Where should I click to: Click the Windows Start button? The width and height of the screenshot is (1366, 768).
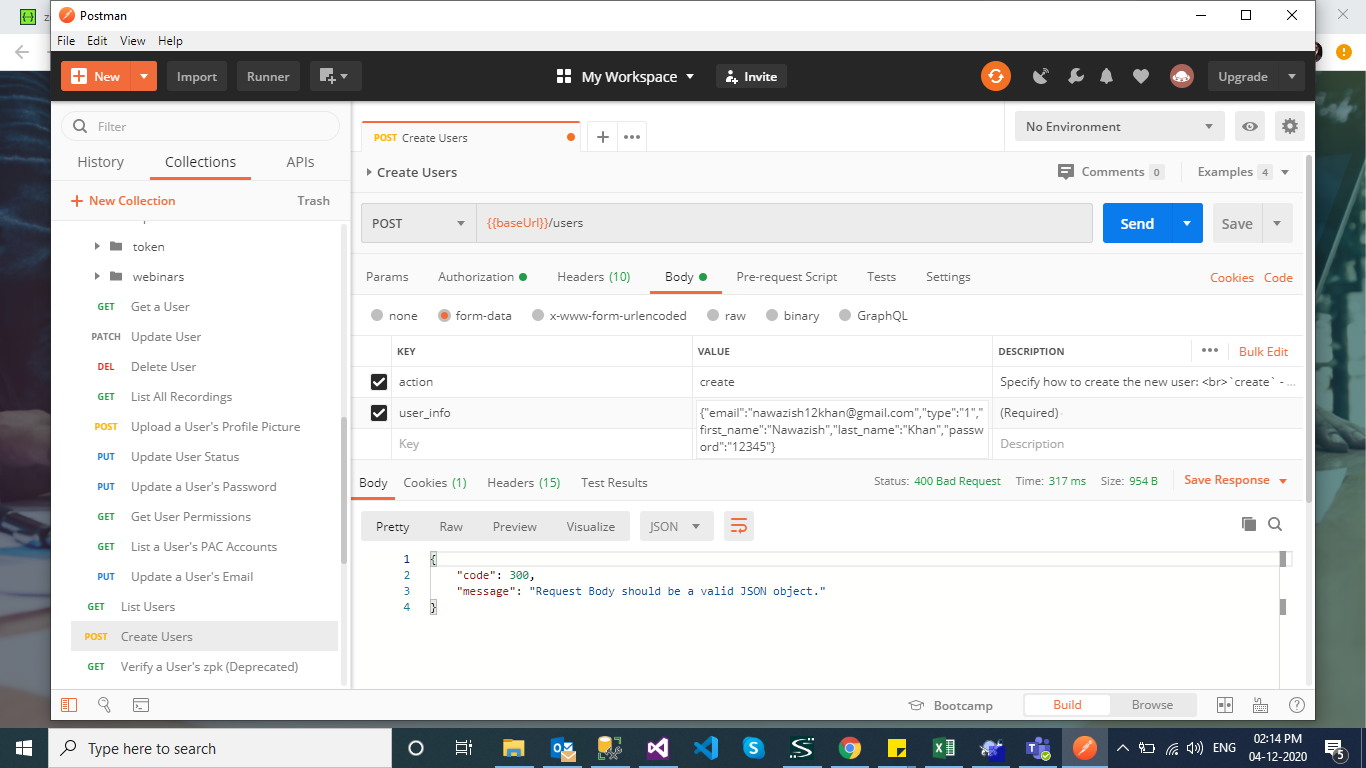pyautogui.click(x=24, y=748)
